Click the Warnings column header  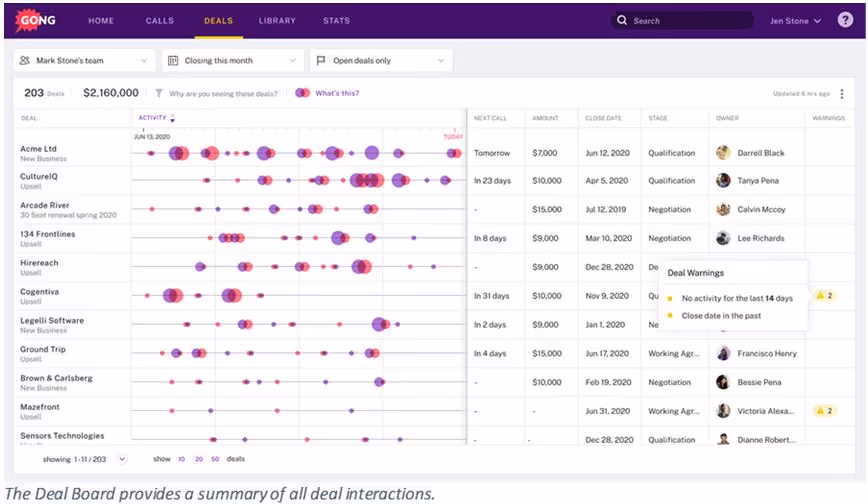pos(828,118)
